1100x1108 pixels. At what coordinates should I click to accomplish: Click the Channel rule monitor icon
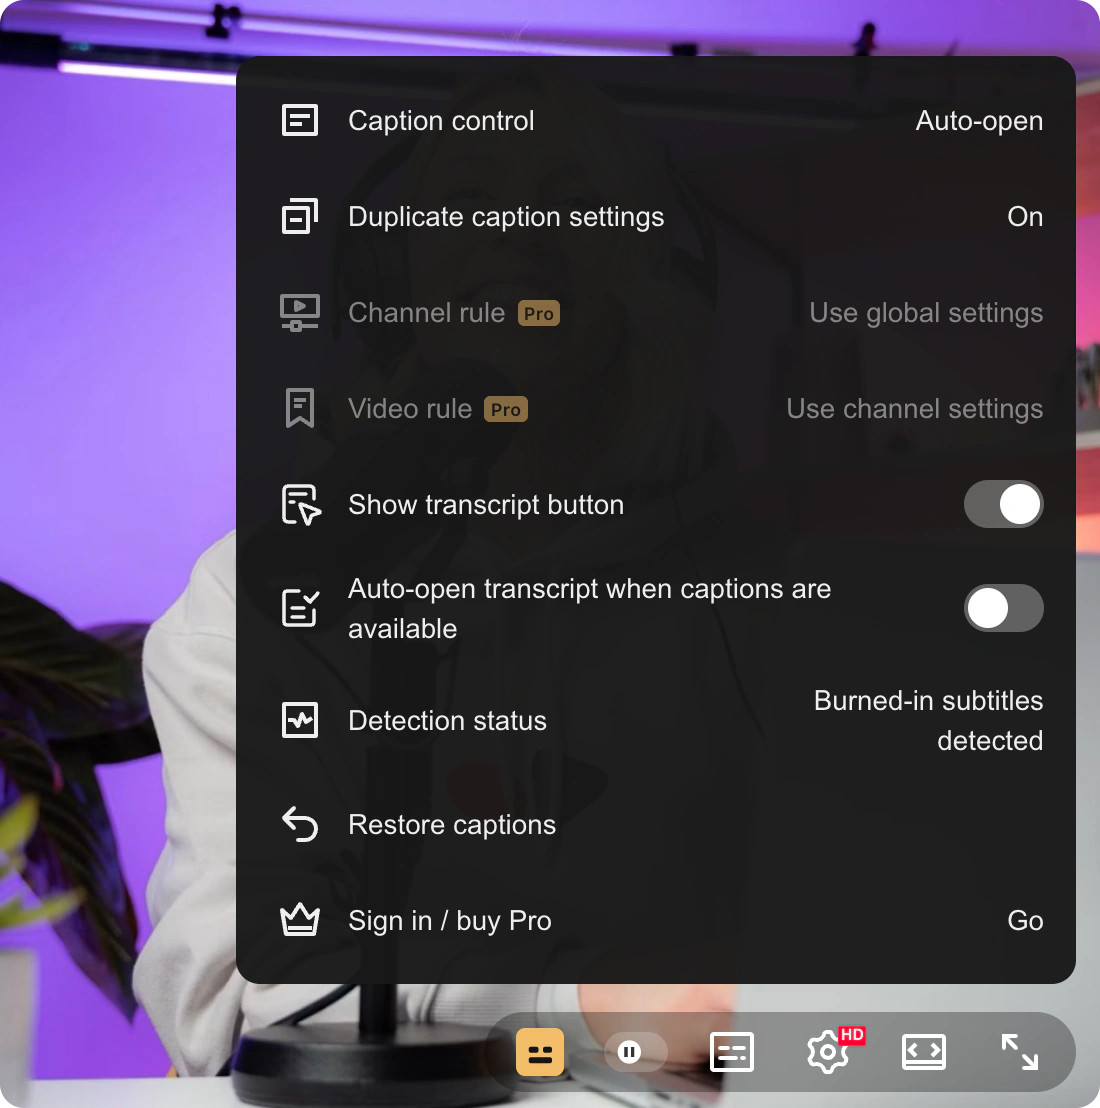pos(300,312)
